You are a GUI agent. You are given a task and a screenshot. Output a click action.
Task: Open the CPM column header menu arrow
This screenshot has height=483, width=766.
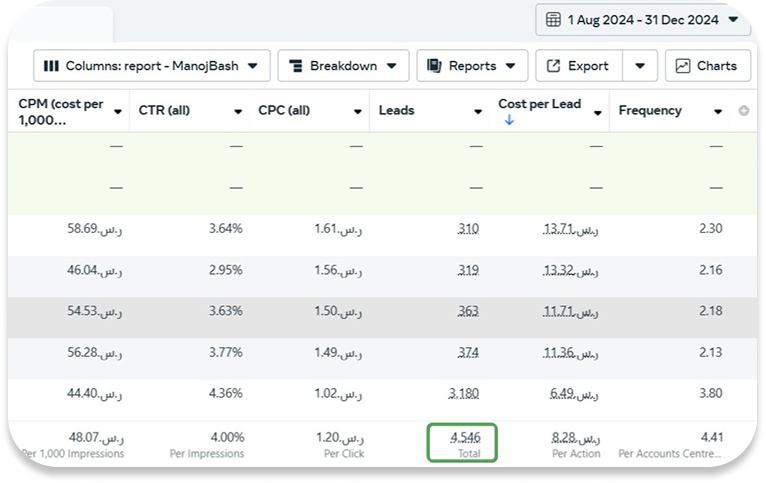coord(118,111)
